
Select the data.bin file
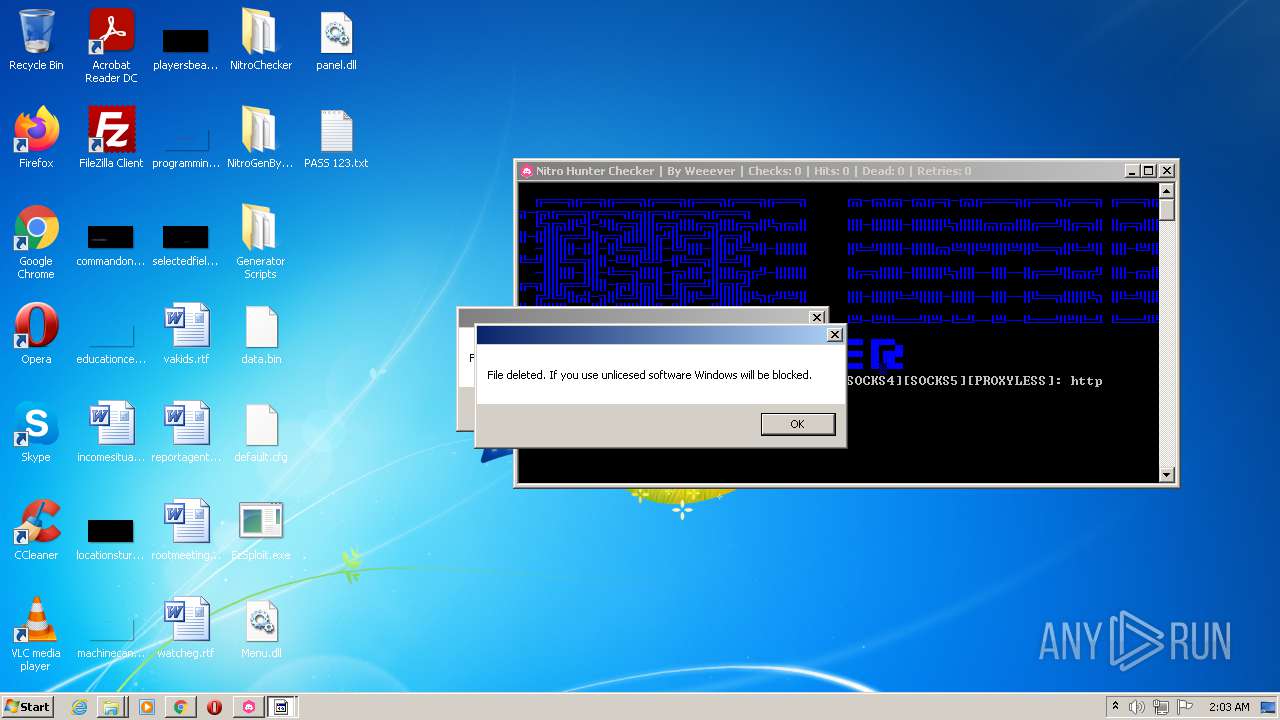pos(260,334)
